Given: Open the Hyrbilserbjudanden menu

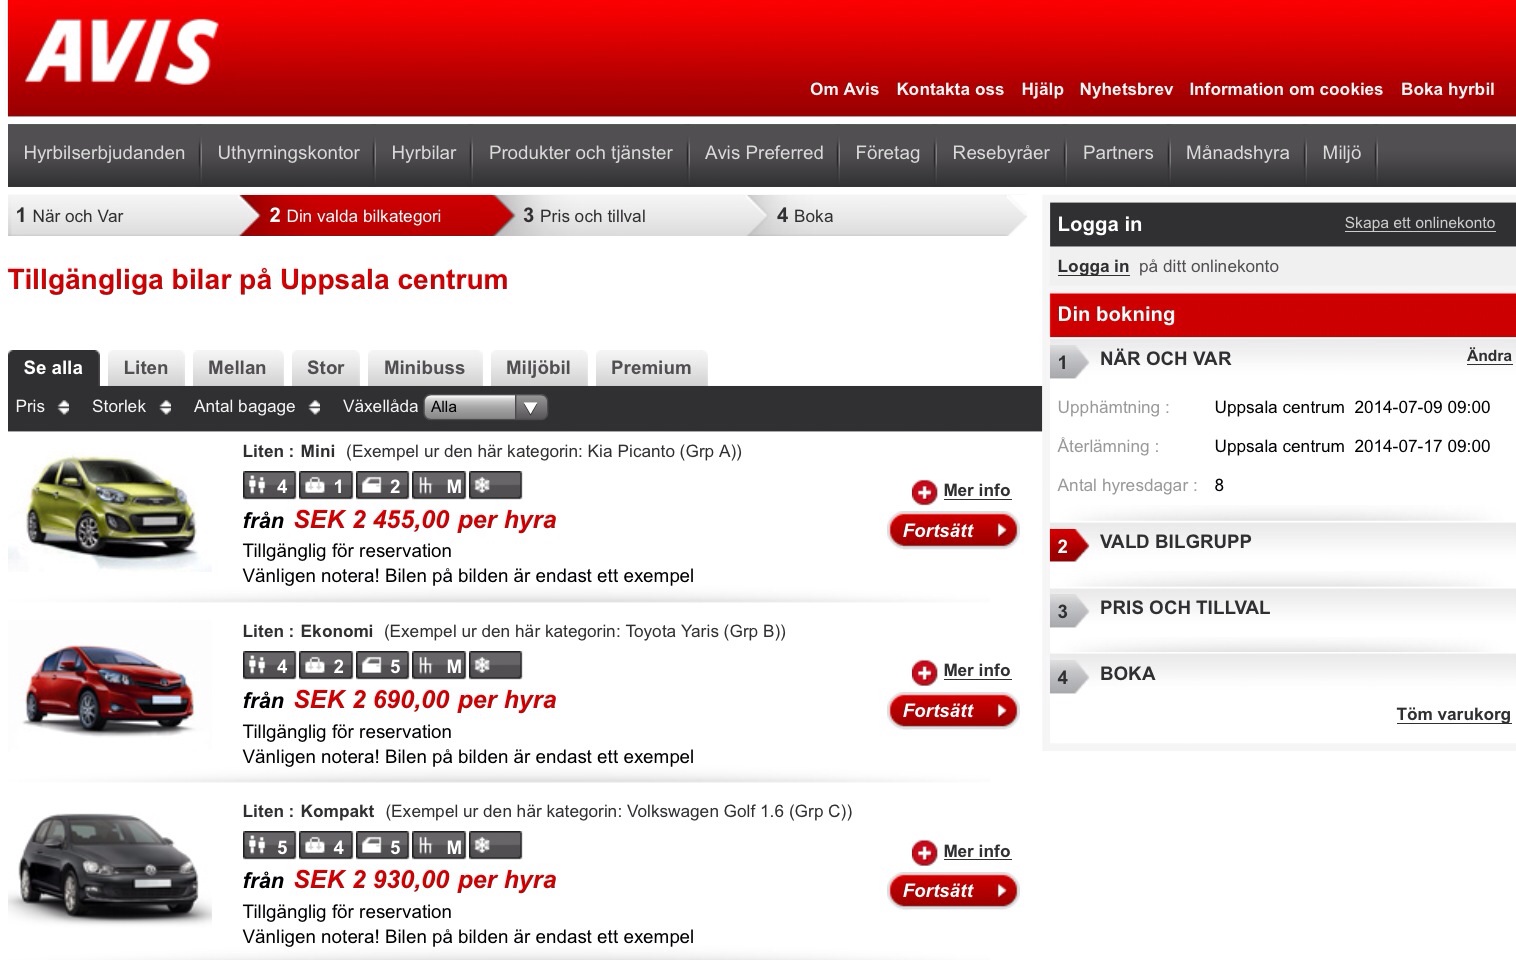Looking at the screenshot, I should pos(104,153).
